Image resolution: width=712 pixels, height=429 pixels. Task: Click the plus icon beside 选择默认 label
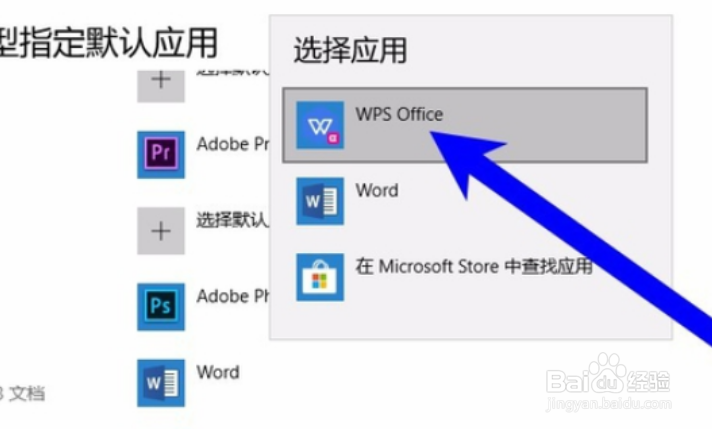tap(161, 231)
